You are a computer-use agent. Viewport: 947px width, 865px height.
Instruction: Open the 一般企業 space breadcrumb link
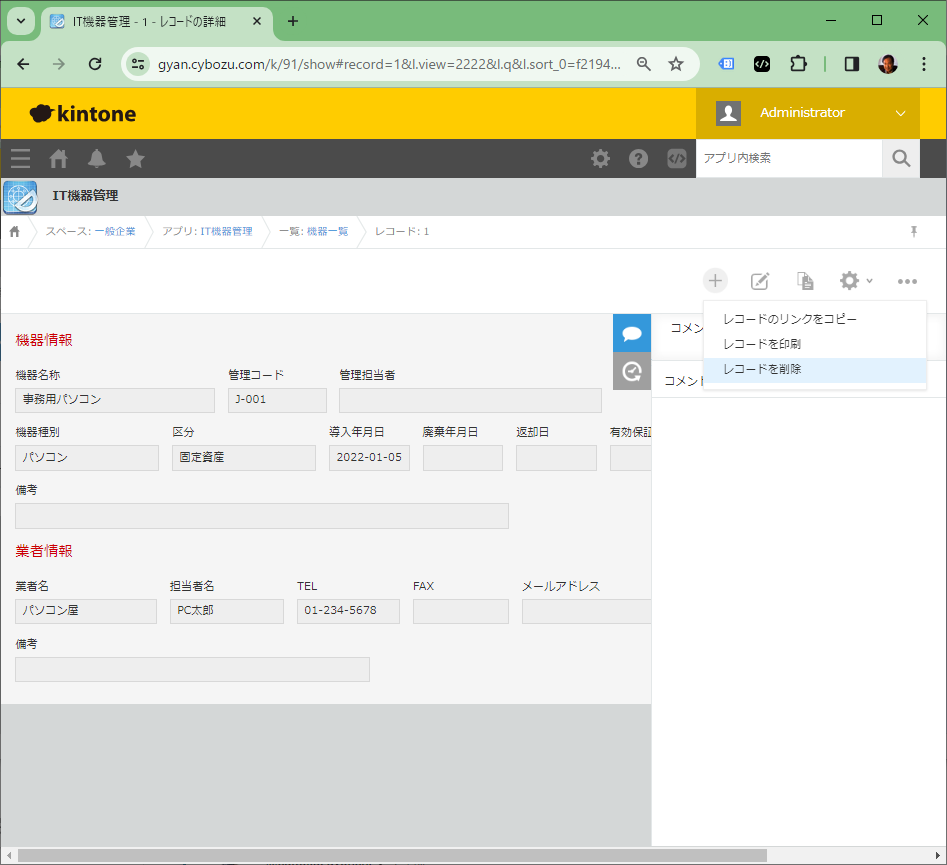pyautogui.click(x=115, y=232)
